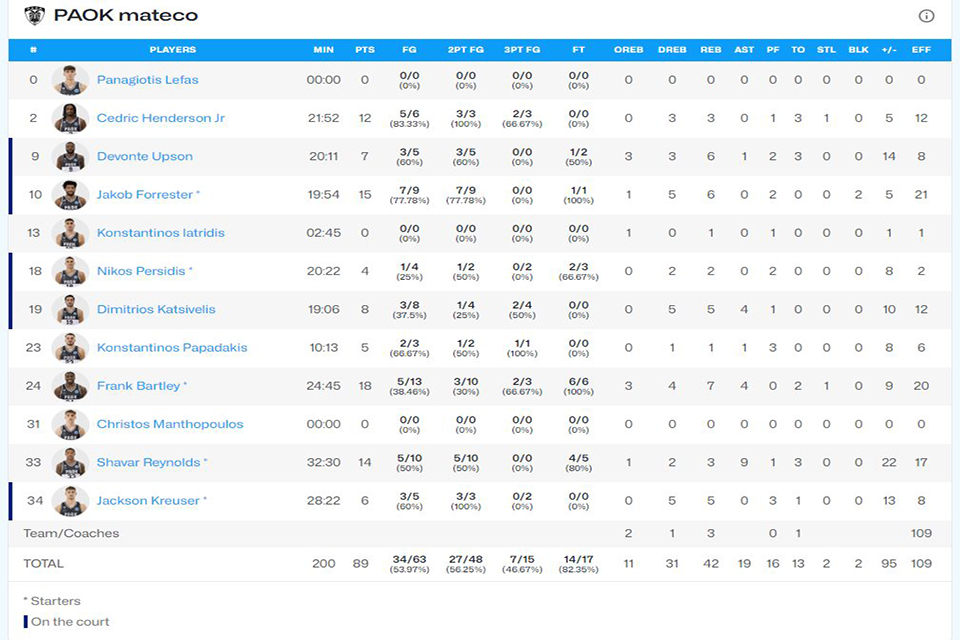The height and width of the screenshot is (640, 960).
Task: Open Panagiotis Lefas player profile
Action: [148, 80]
